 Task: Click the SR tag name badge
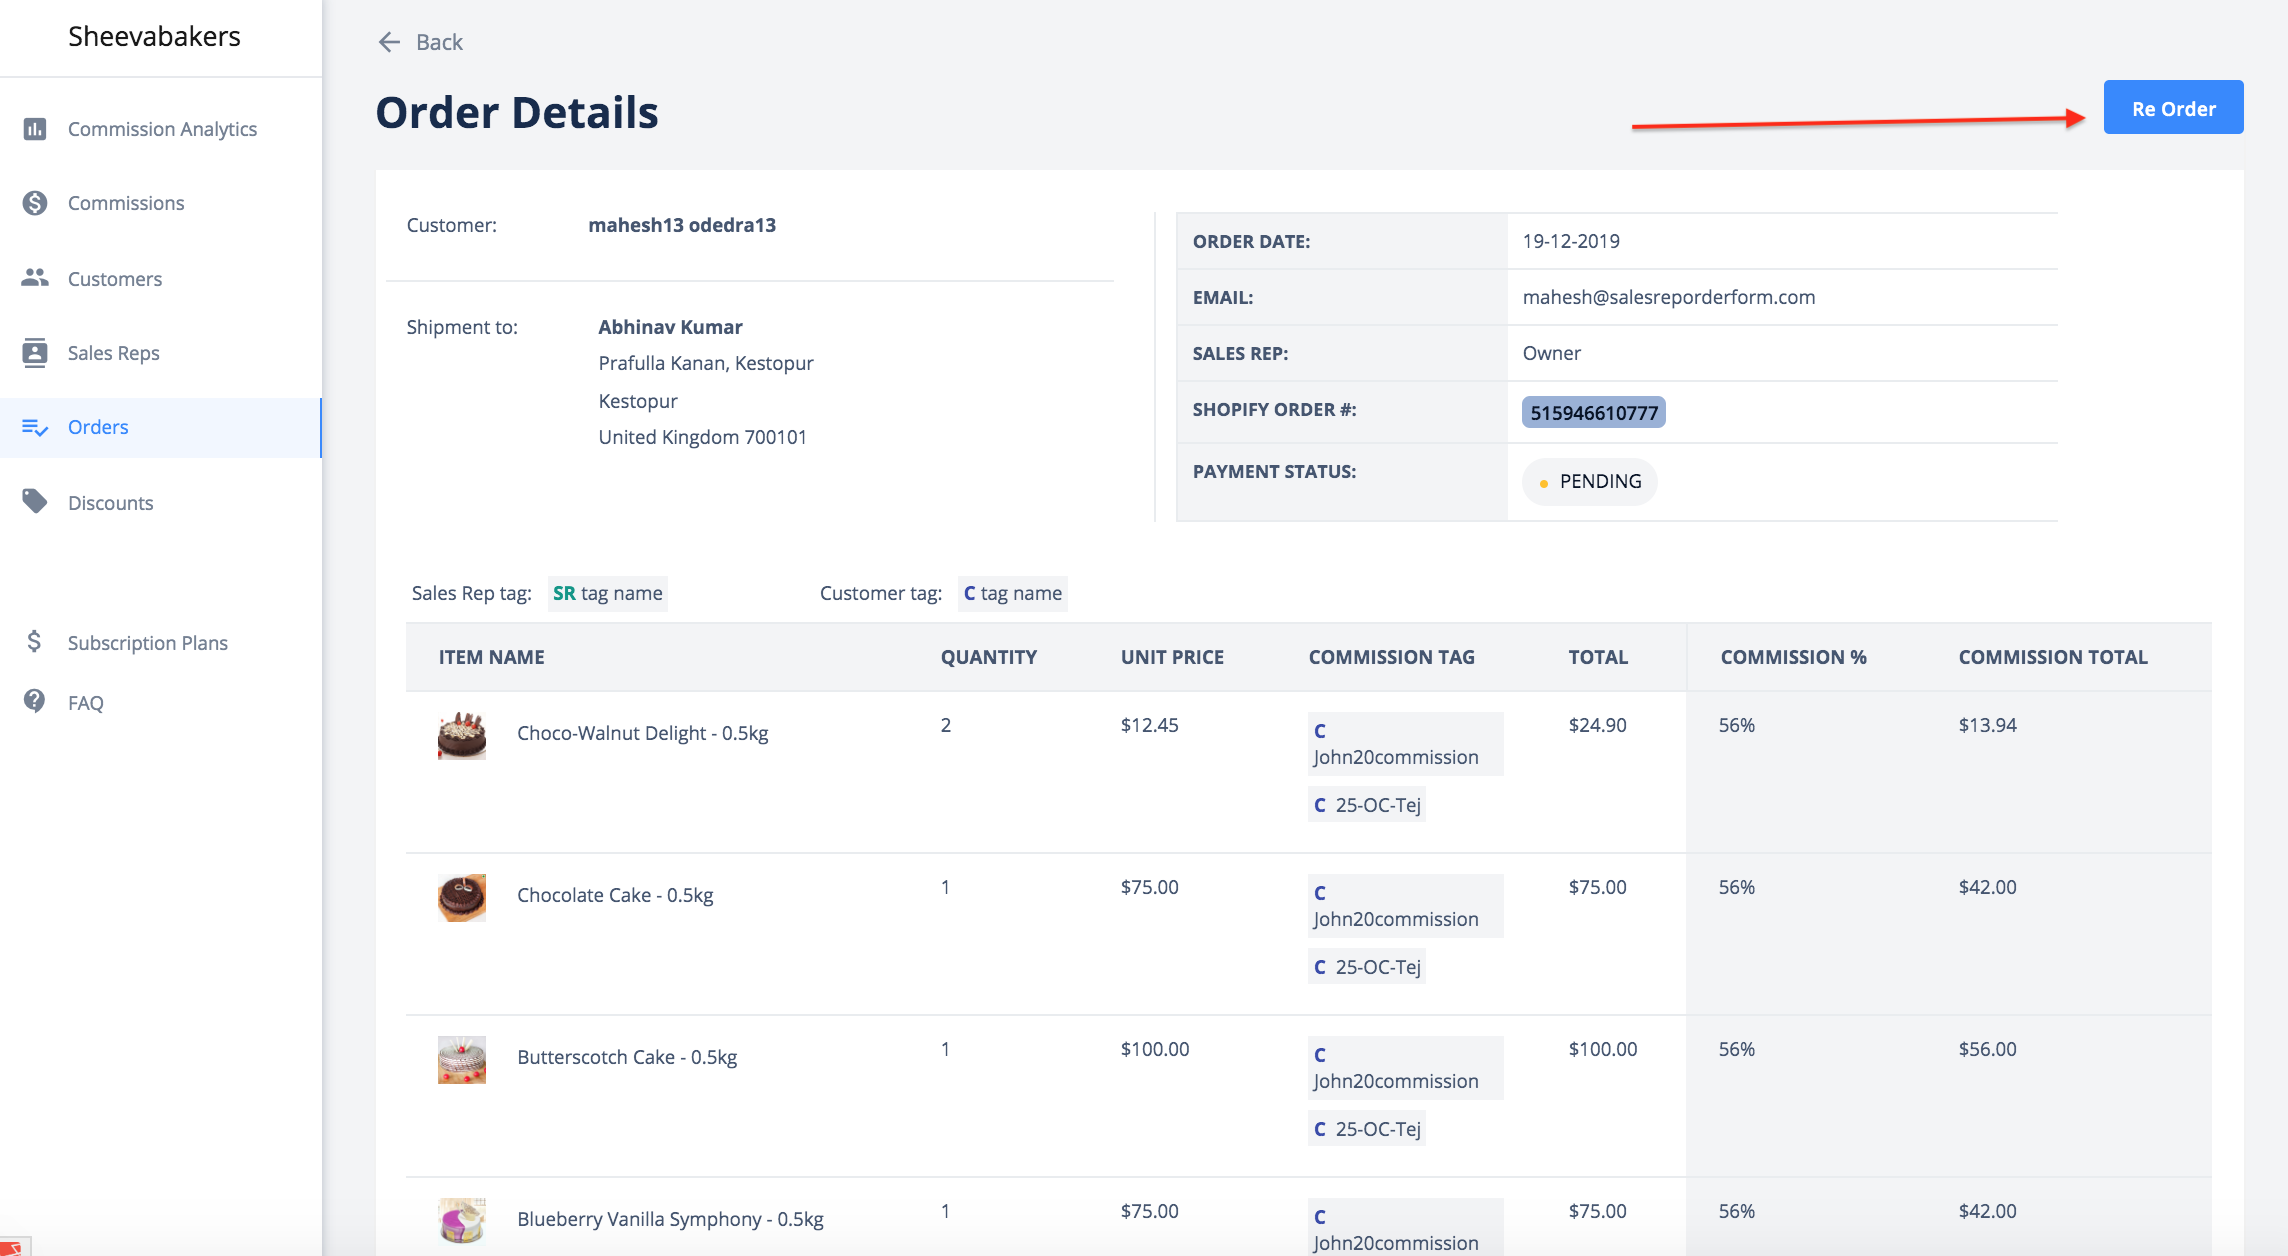[x=608, y=593]
